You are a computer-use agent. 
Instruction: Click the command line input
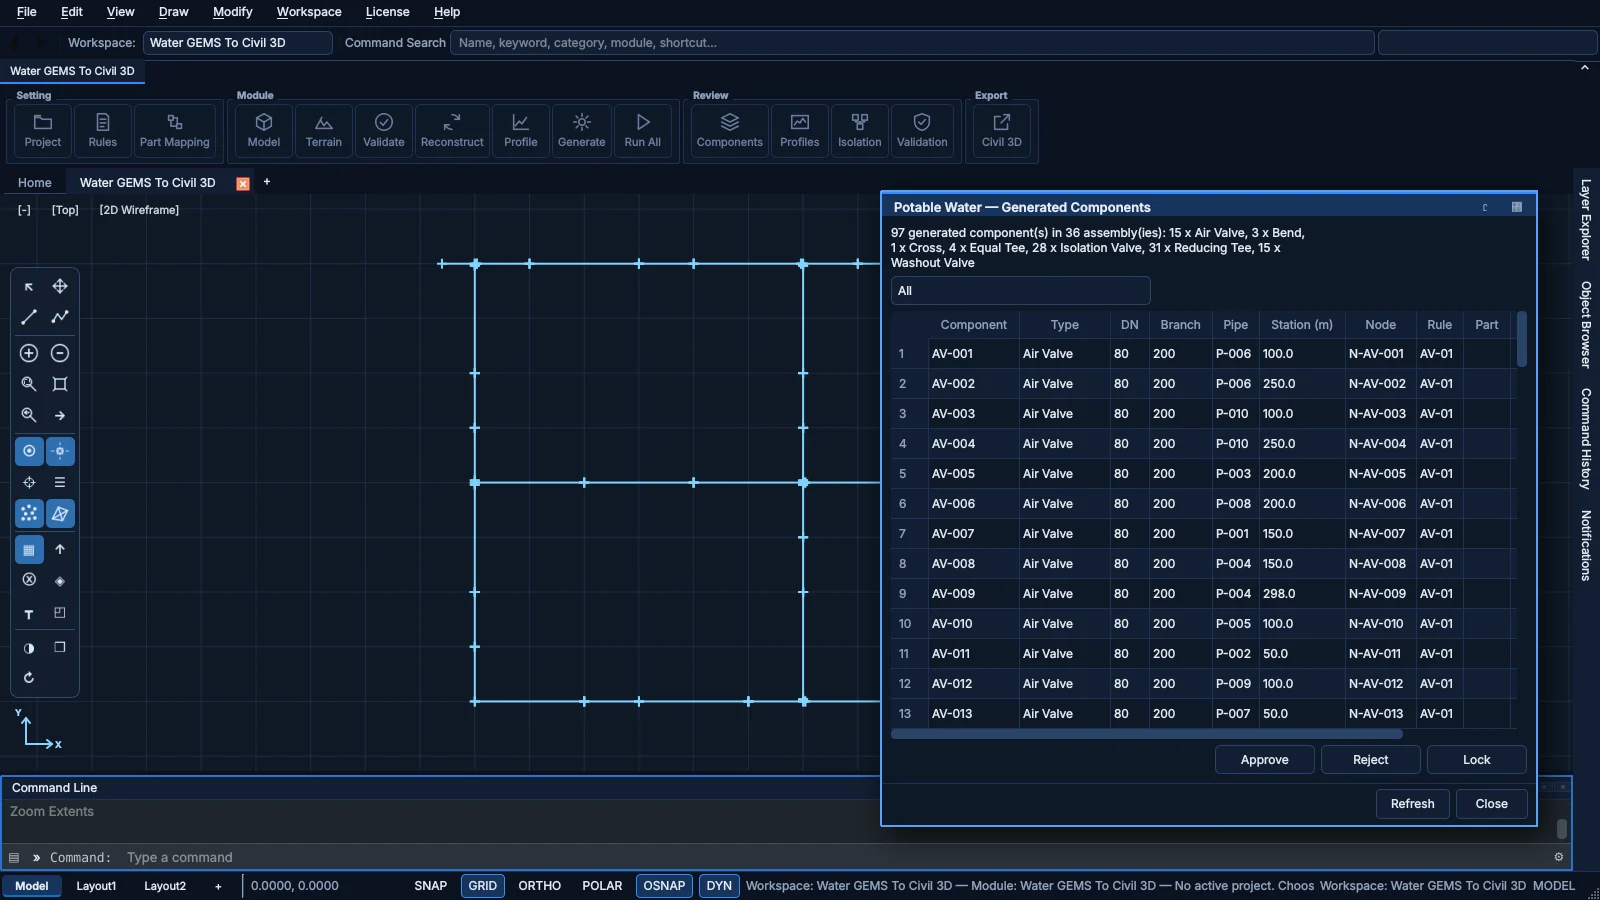point(835,858)
